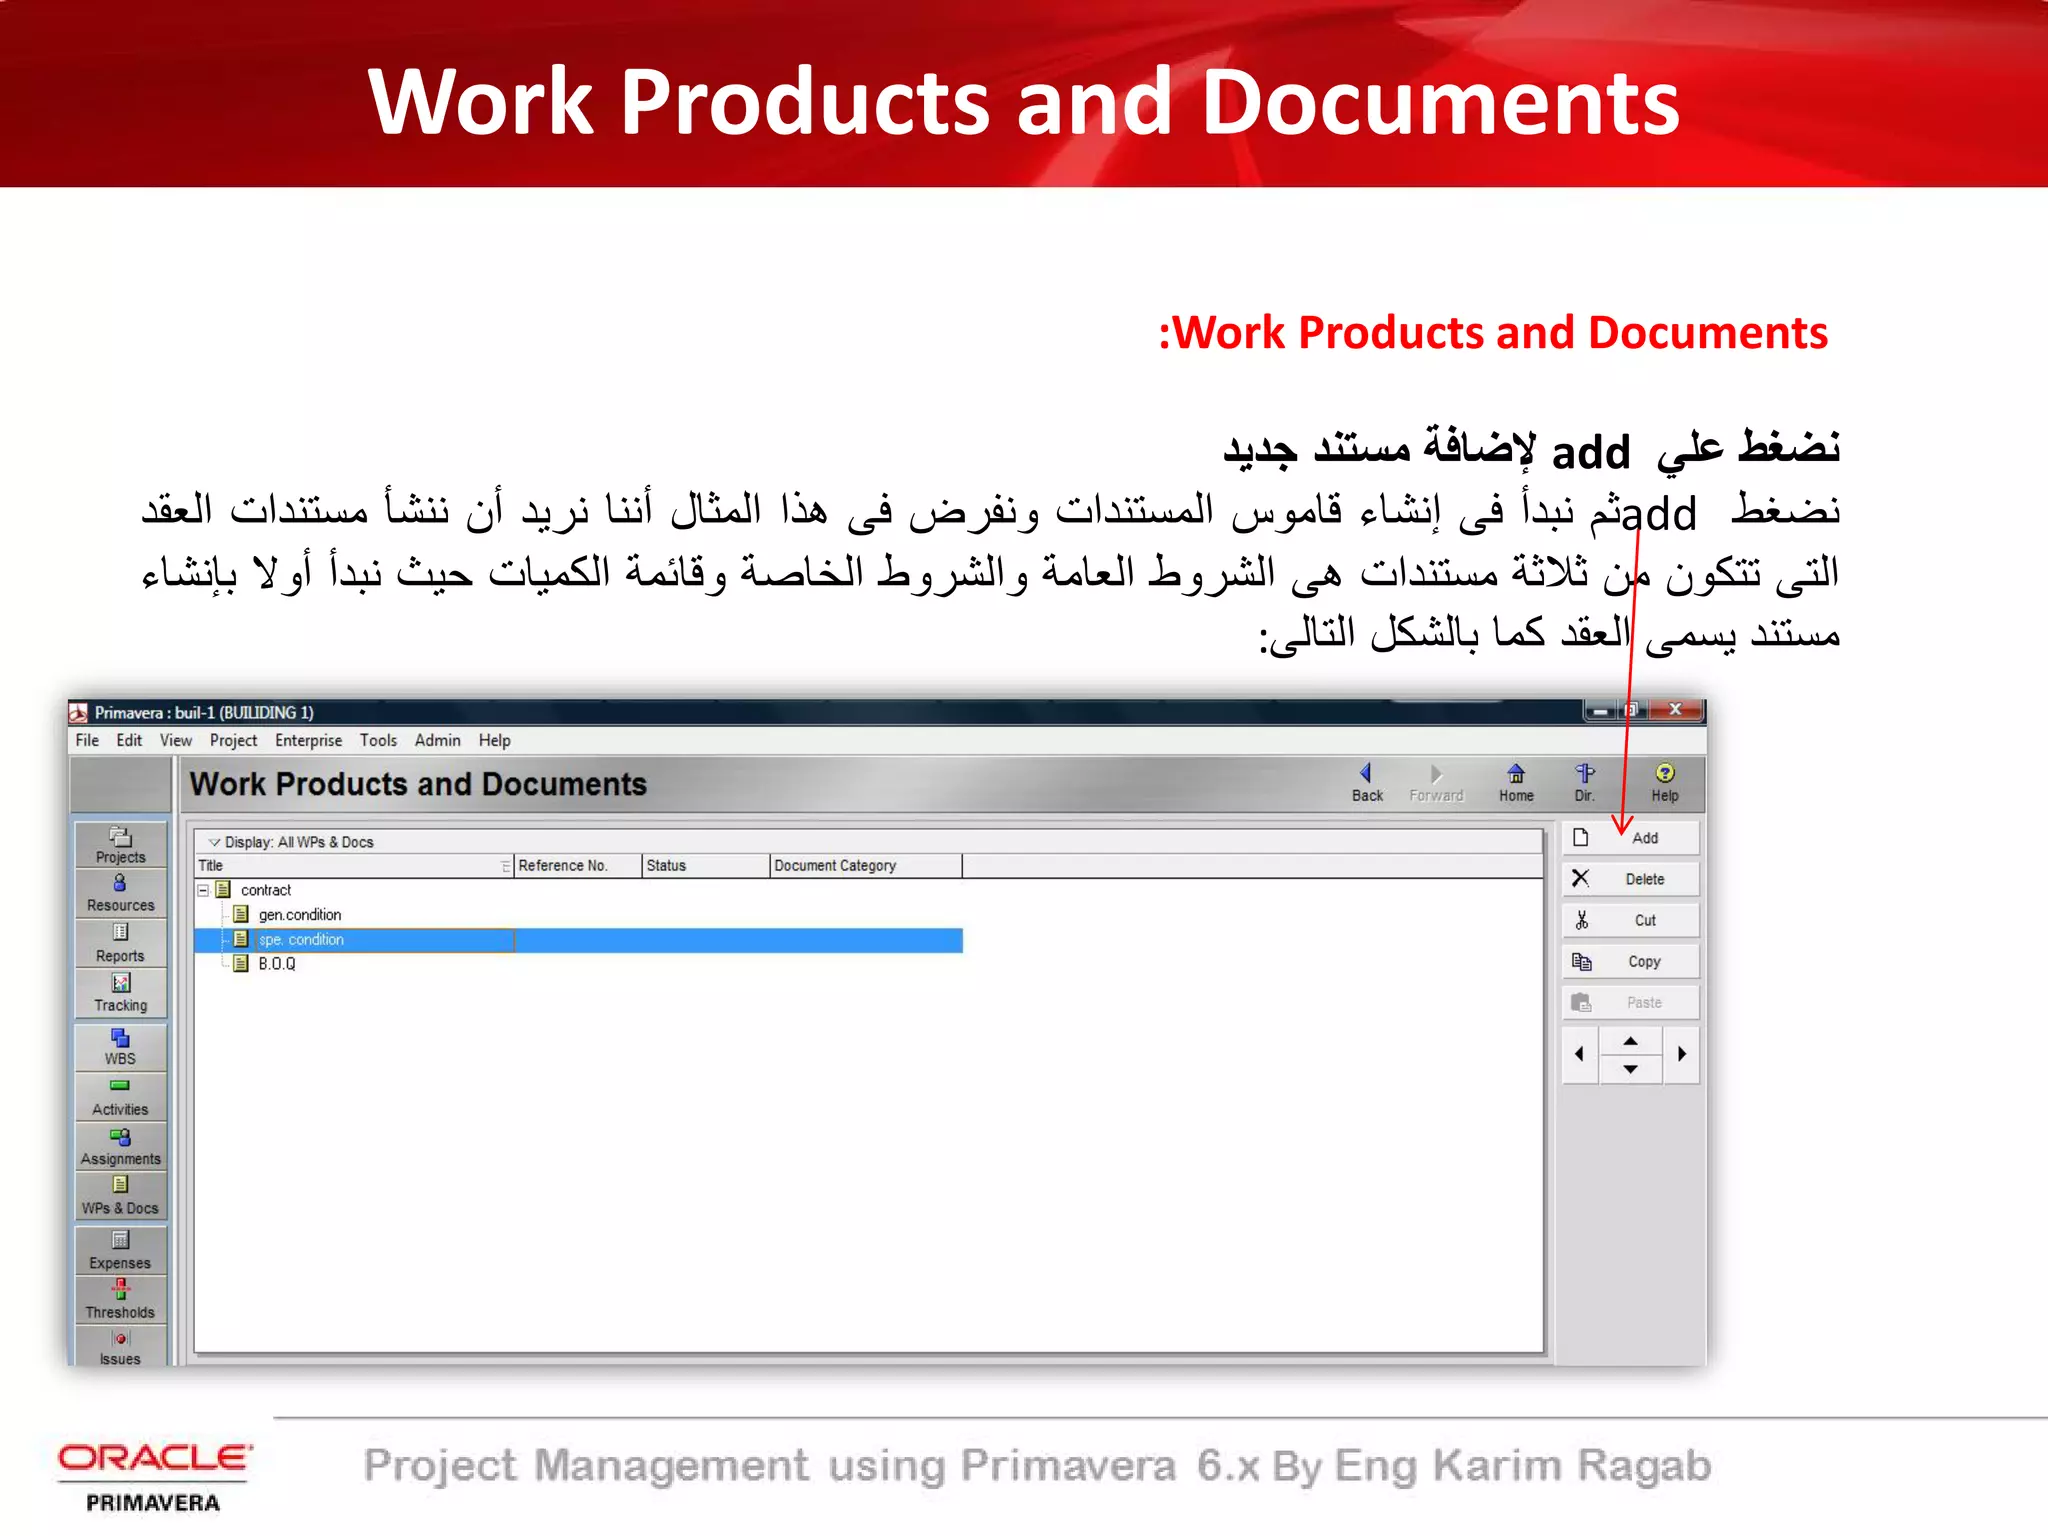Open Help question mark icon
Viewport: 2048px width, 1536px height.
[x=1665, y=783]
